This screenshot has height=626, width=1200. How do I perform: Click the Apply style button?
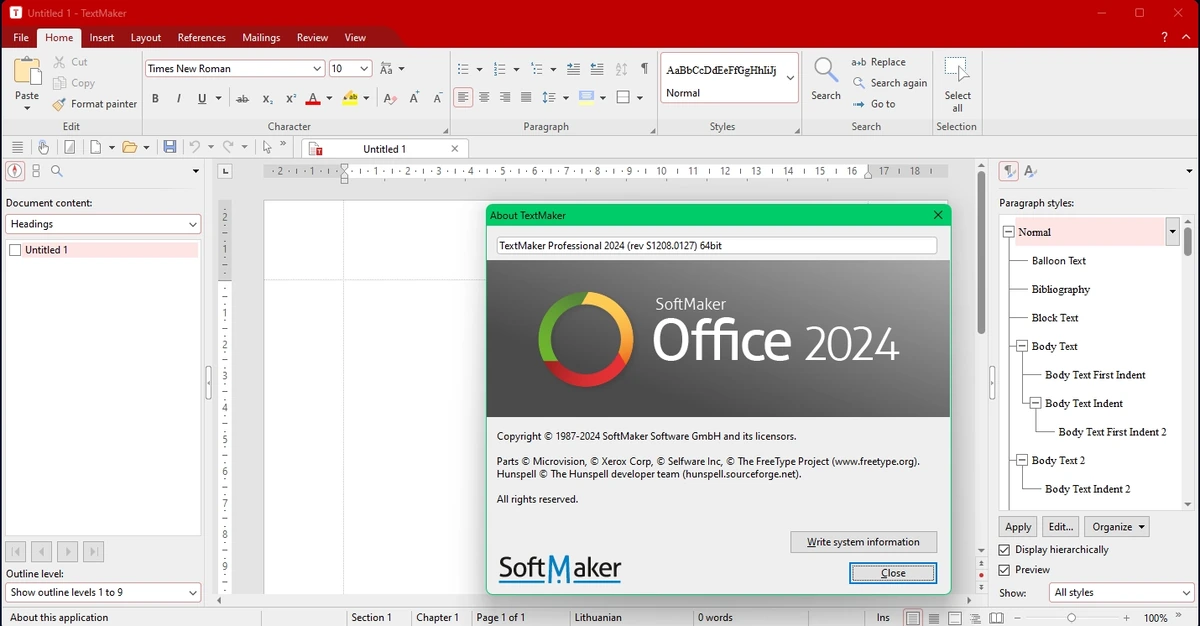point(1018,526)
